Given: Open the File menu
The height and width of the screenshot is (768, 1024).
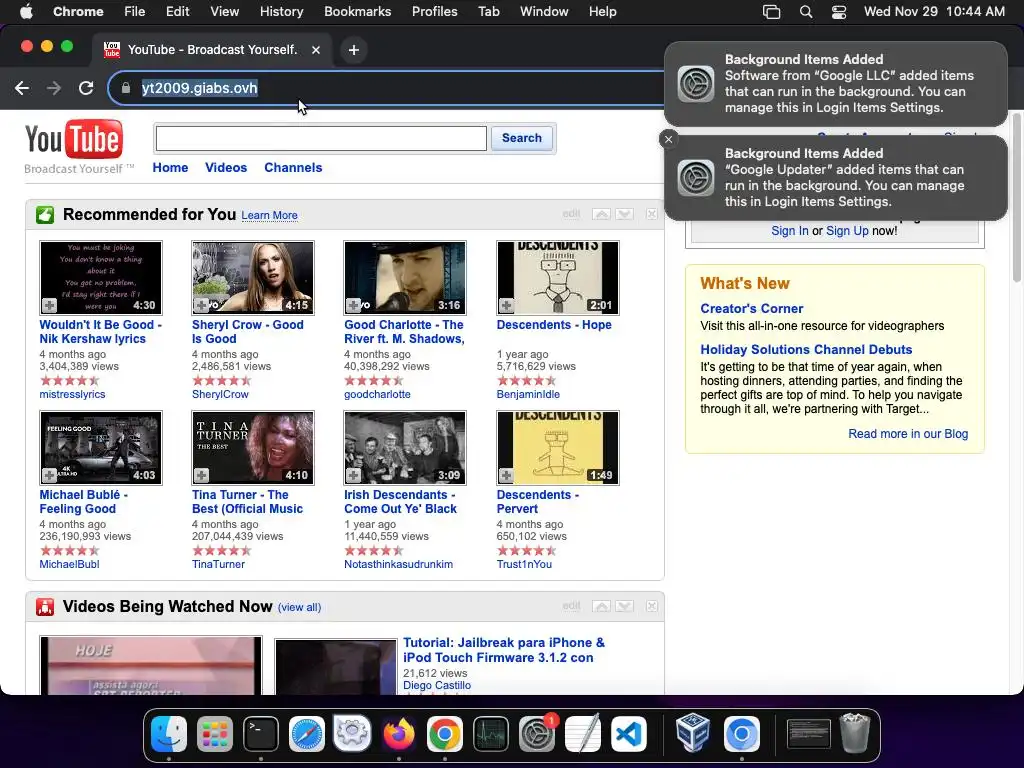Looking at the screenshot, I should [135, 11].
